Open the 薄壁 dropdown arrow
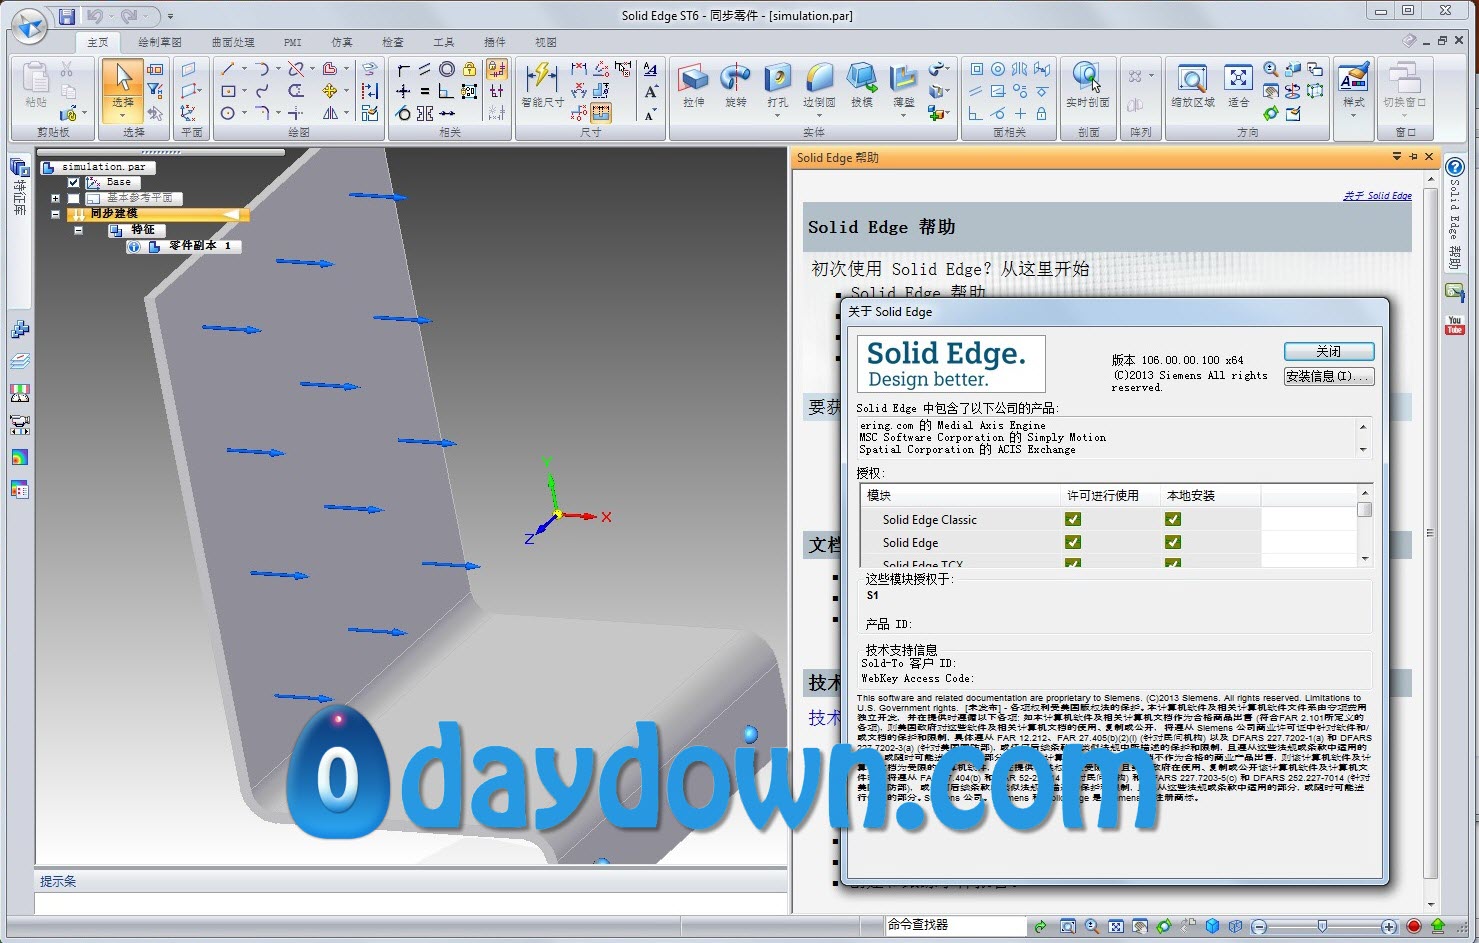The height and width of the screenshot is (943, 1479). pos(903,116)
